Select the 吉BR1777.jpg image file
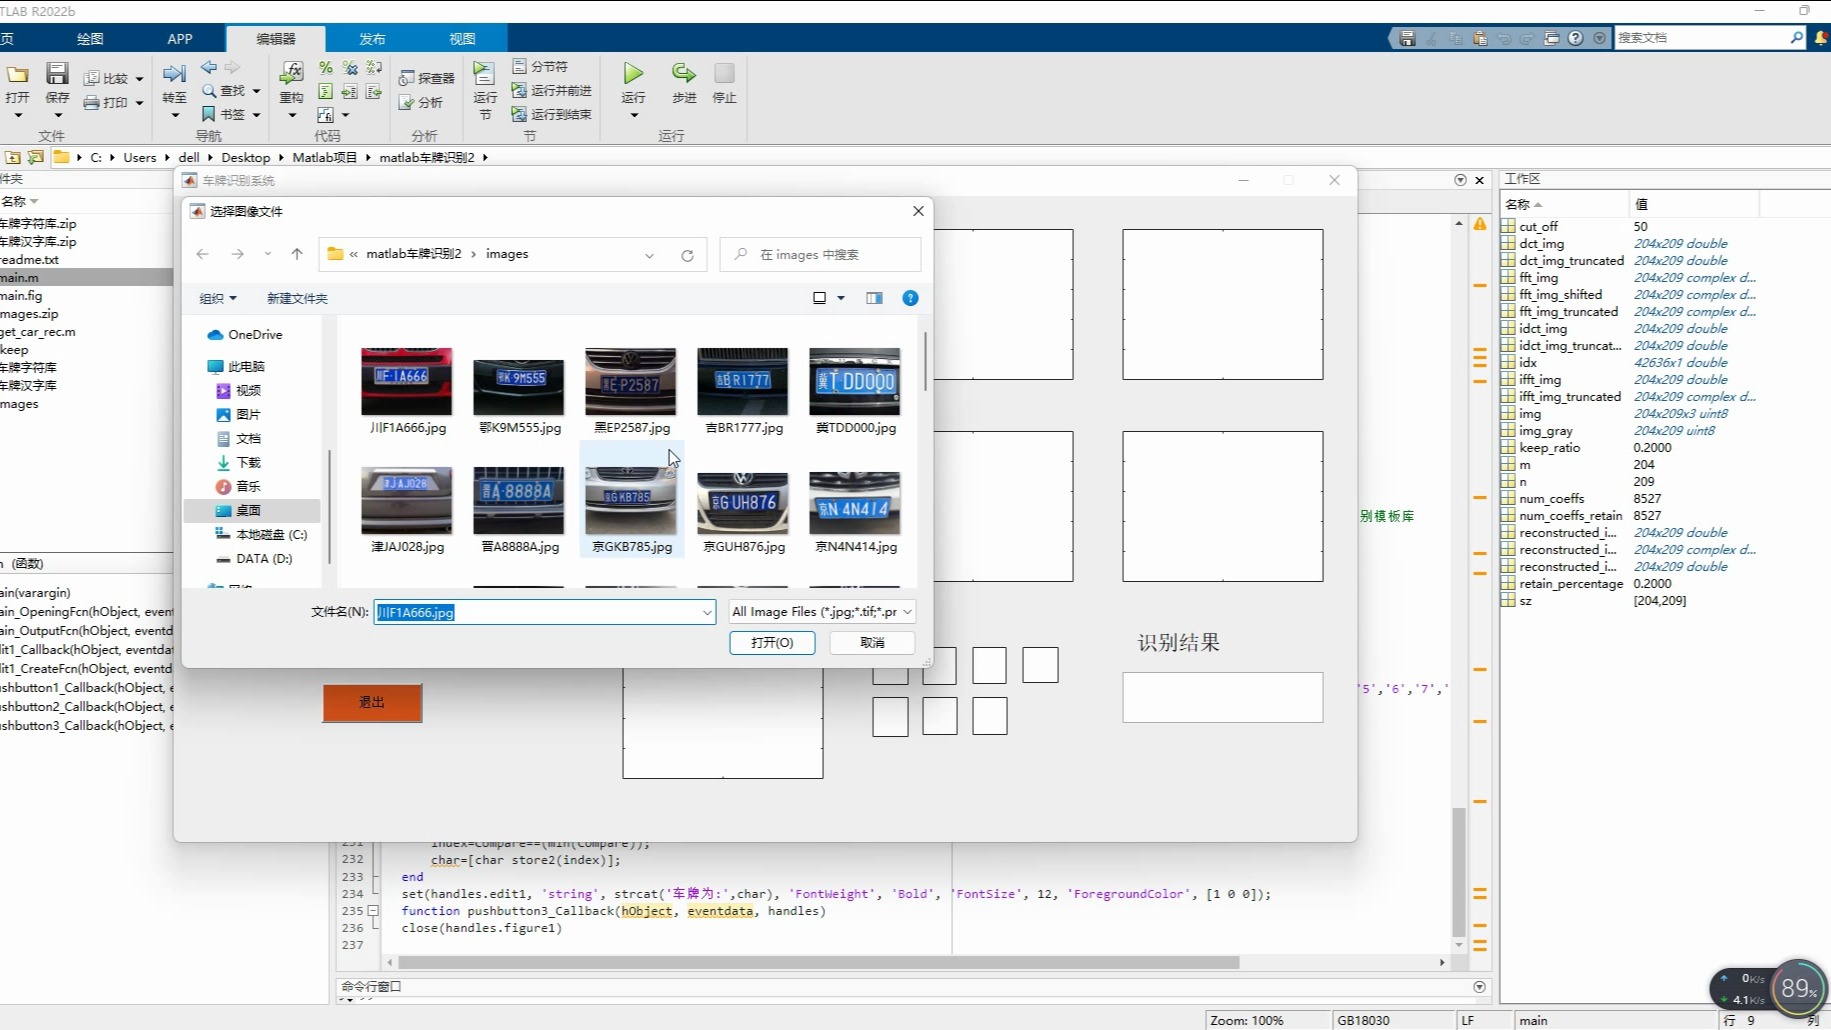Viewport: 1831px width, 1030px height. [743, 391]
